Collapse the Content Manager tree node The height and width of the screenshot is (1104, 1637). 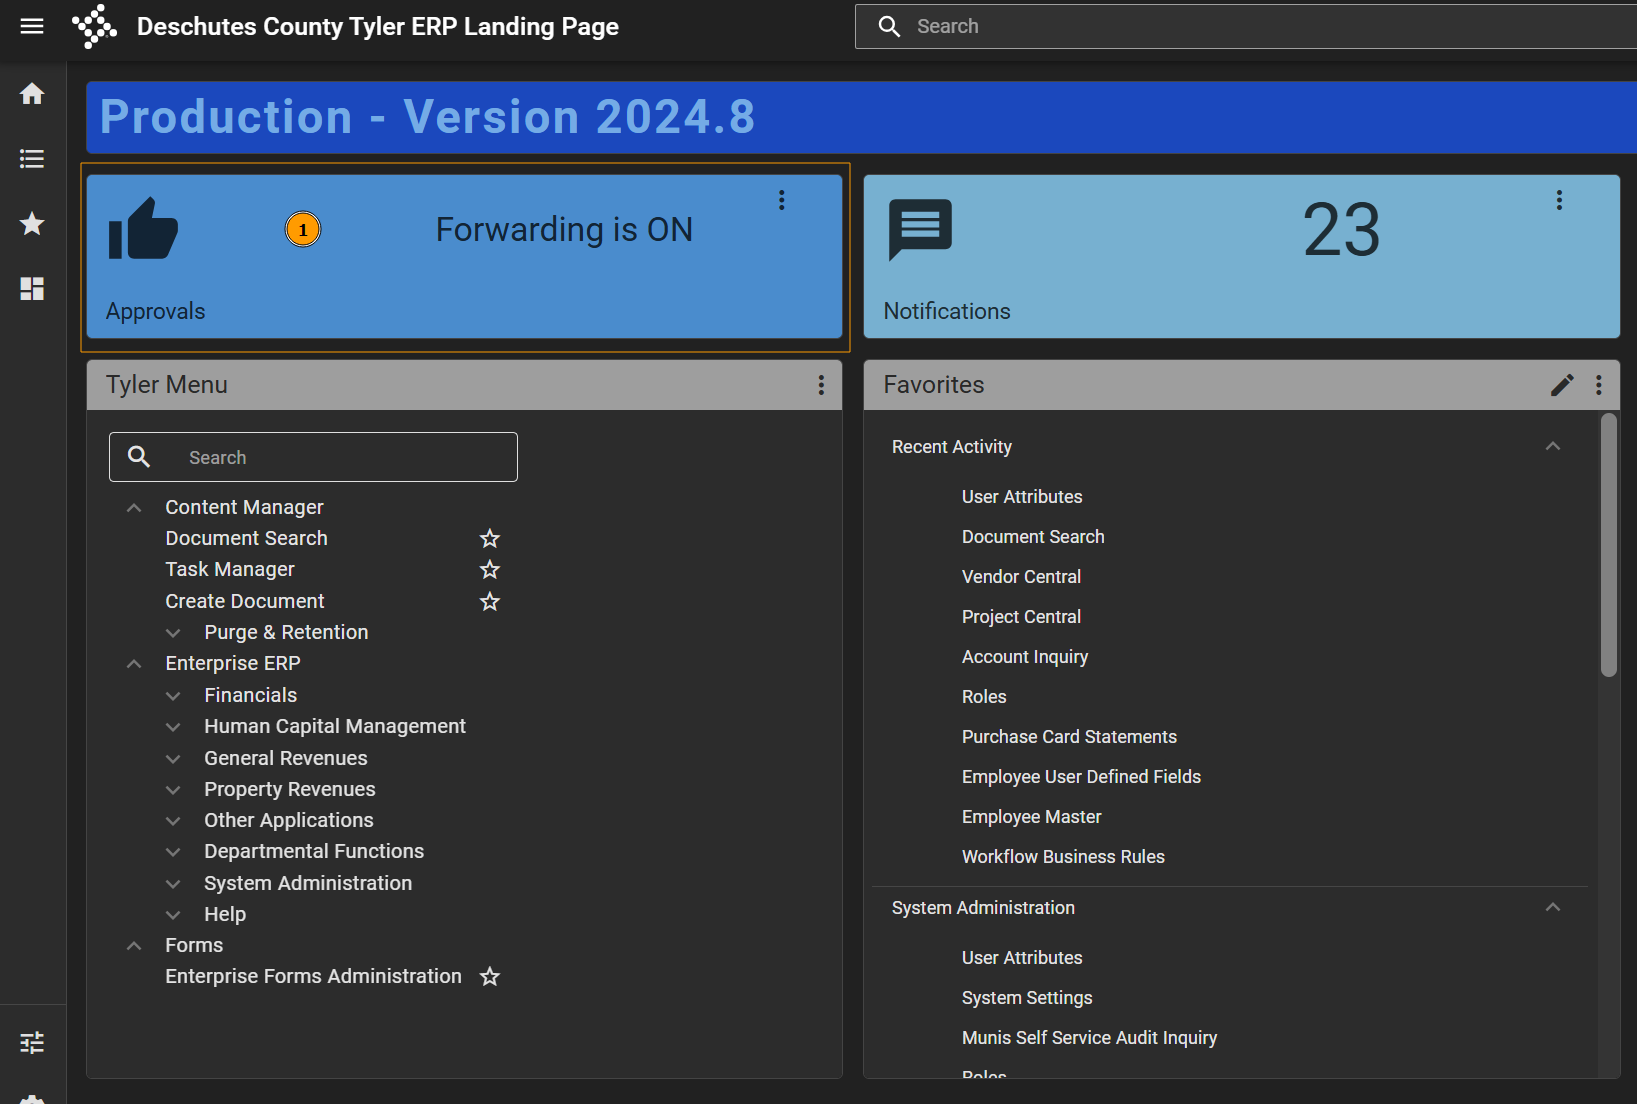[134, 508]
